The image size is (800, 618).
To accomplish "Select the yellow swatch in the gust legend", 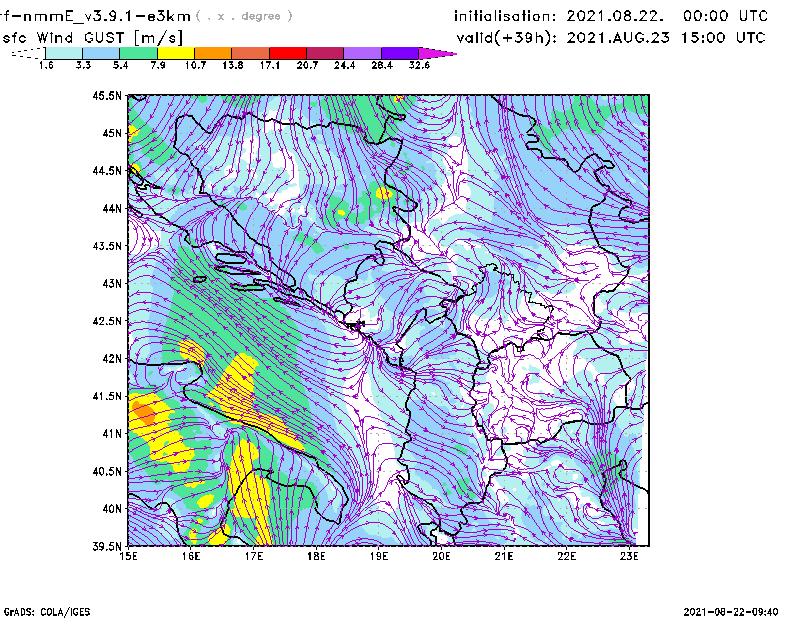I will [175, 52].
